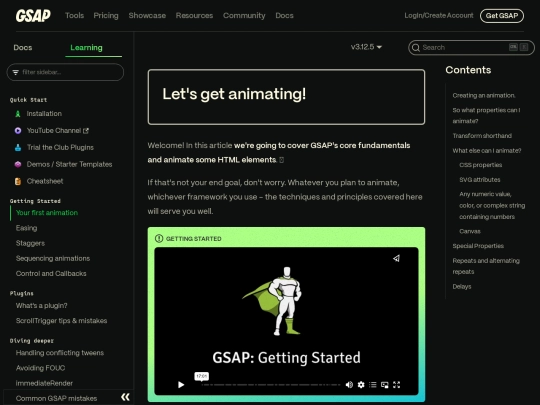Viewport: 540px width, 405px height.
Task: Open the Staggers sidebar link
Action: [x=30, y=243]
